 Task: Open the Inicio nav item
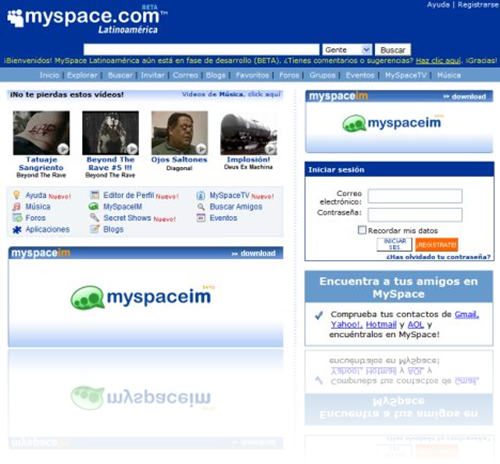[x=49, y=75]
